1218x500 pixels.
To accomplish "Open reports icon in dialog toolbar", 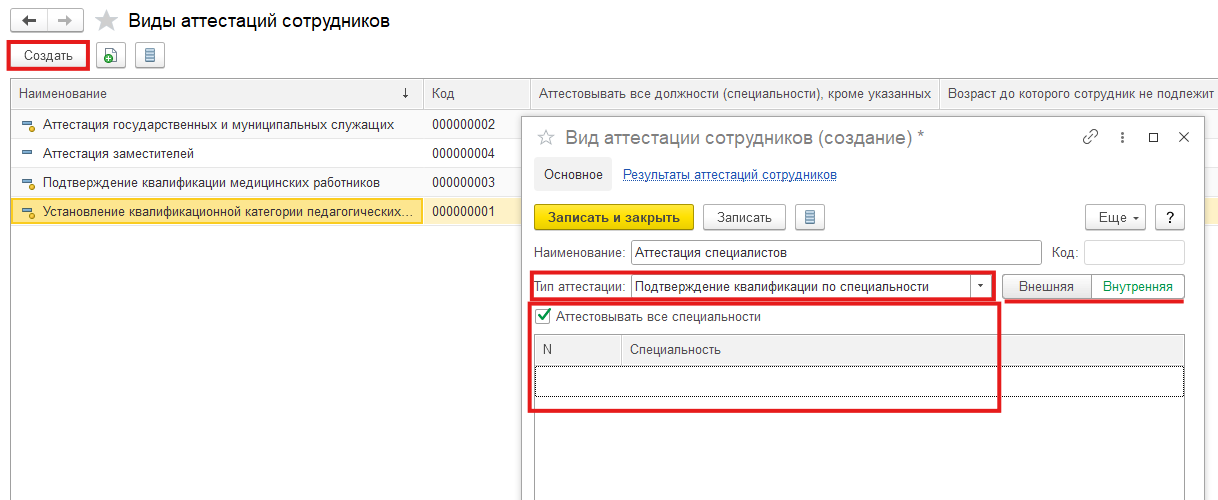I will (810, 217).
